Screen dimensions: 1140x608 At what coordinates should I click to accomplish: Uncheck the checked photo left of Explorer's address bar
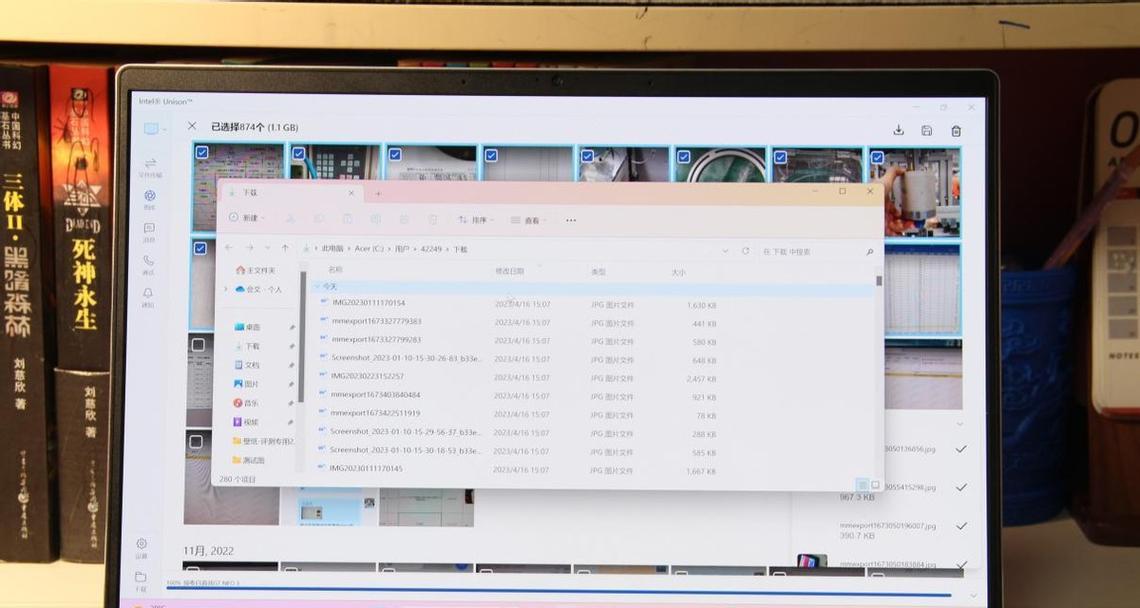coord(201,248)
